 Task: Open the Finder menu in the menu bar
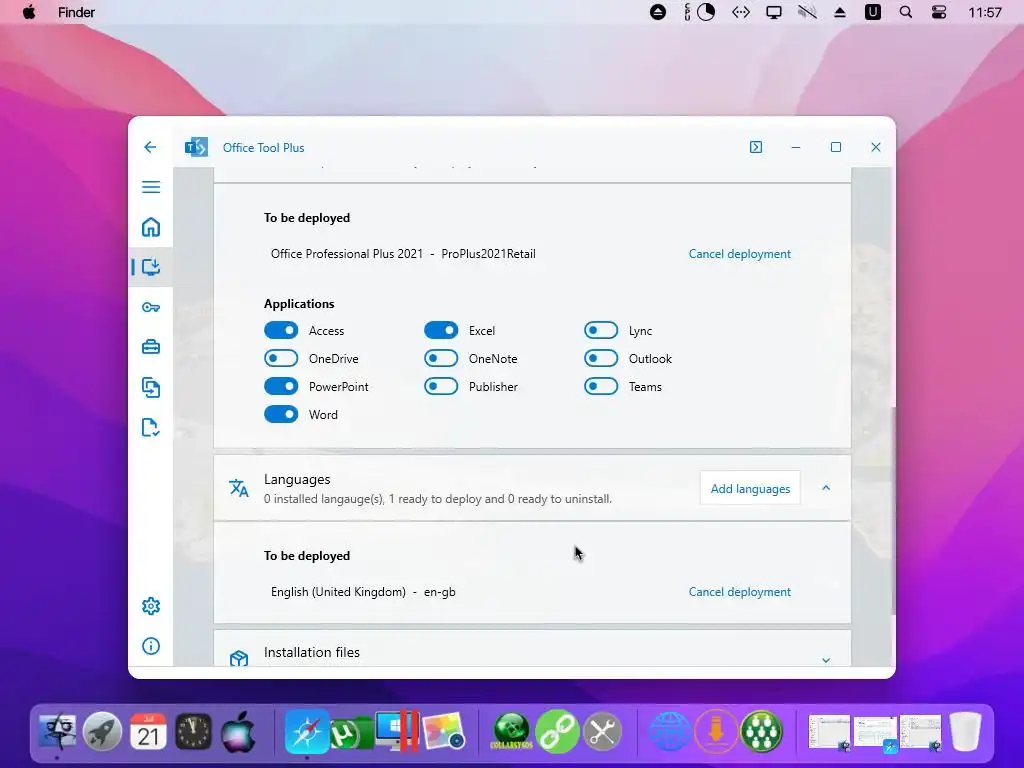76,12
